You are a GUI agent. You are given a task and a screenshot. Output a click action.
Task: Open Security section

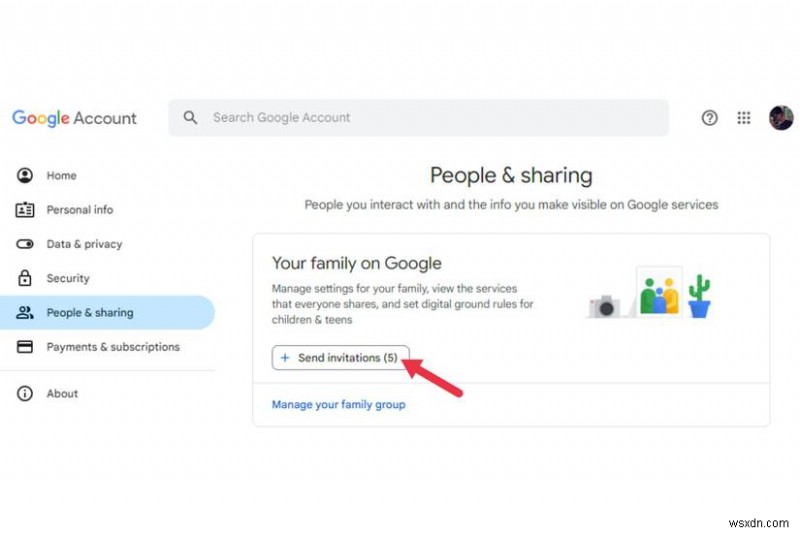pos(68,278)
